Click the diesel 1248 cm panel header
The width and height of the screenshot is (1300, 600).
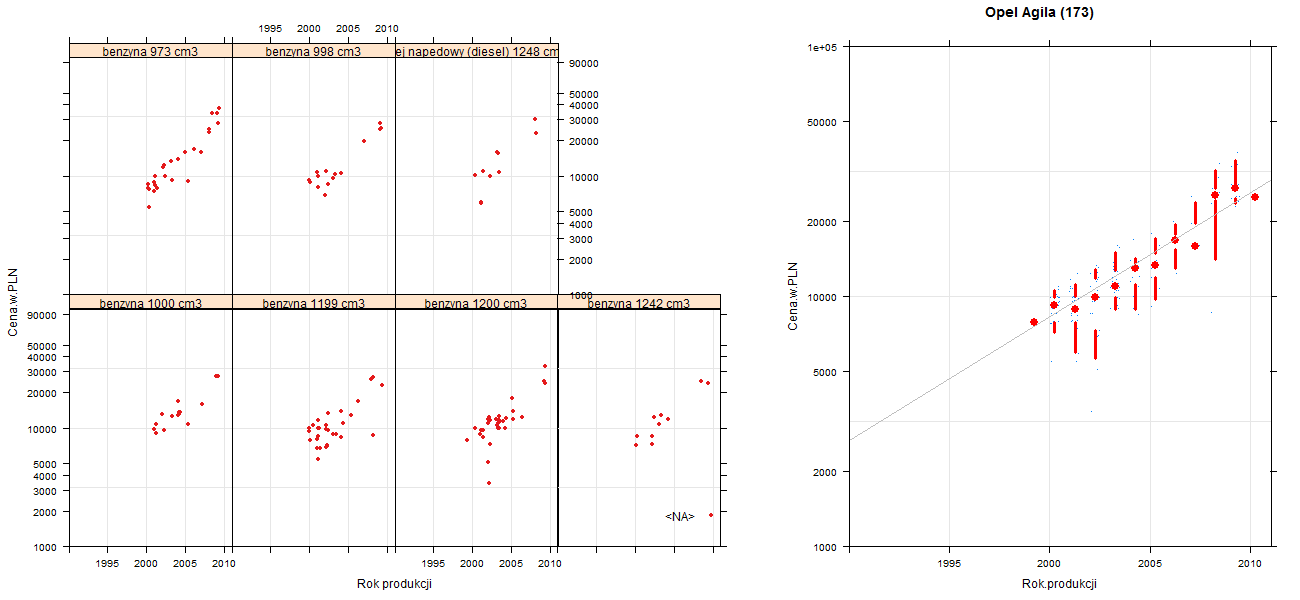[477, 51]
